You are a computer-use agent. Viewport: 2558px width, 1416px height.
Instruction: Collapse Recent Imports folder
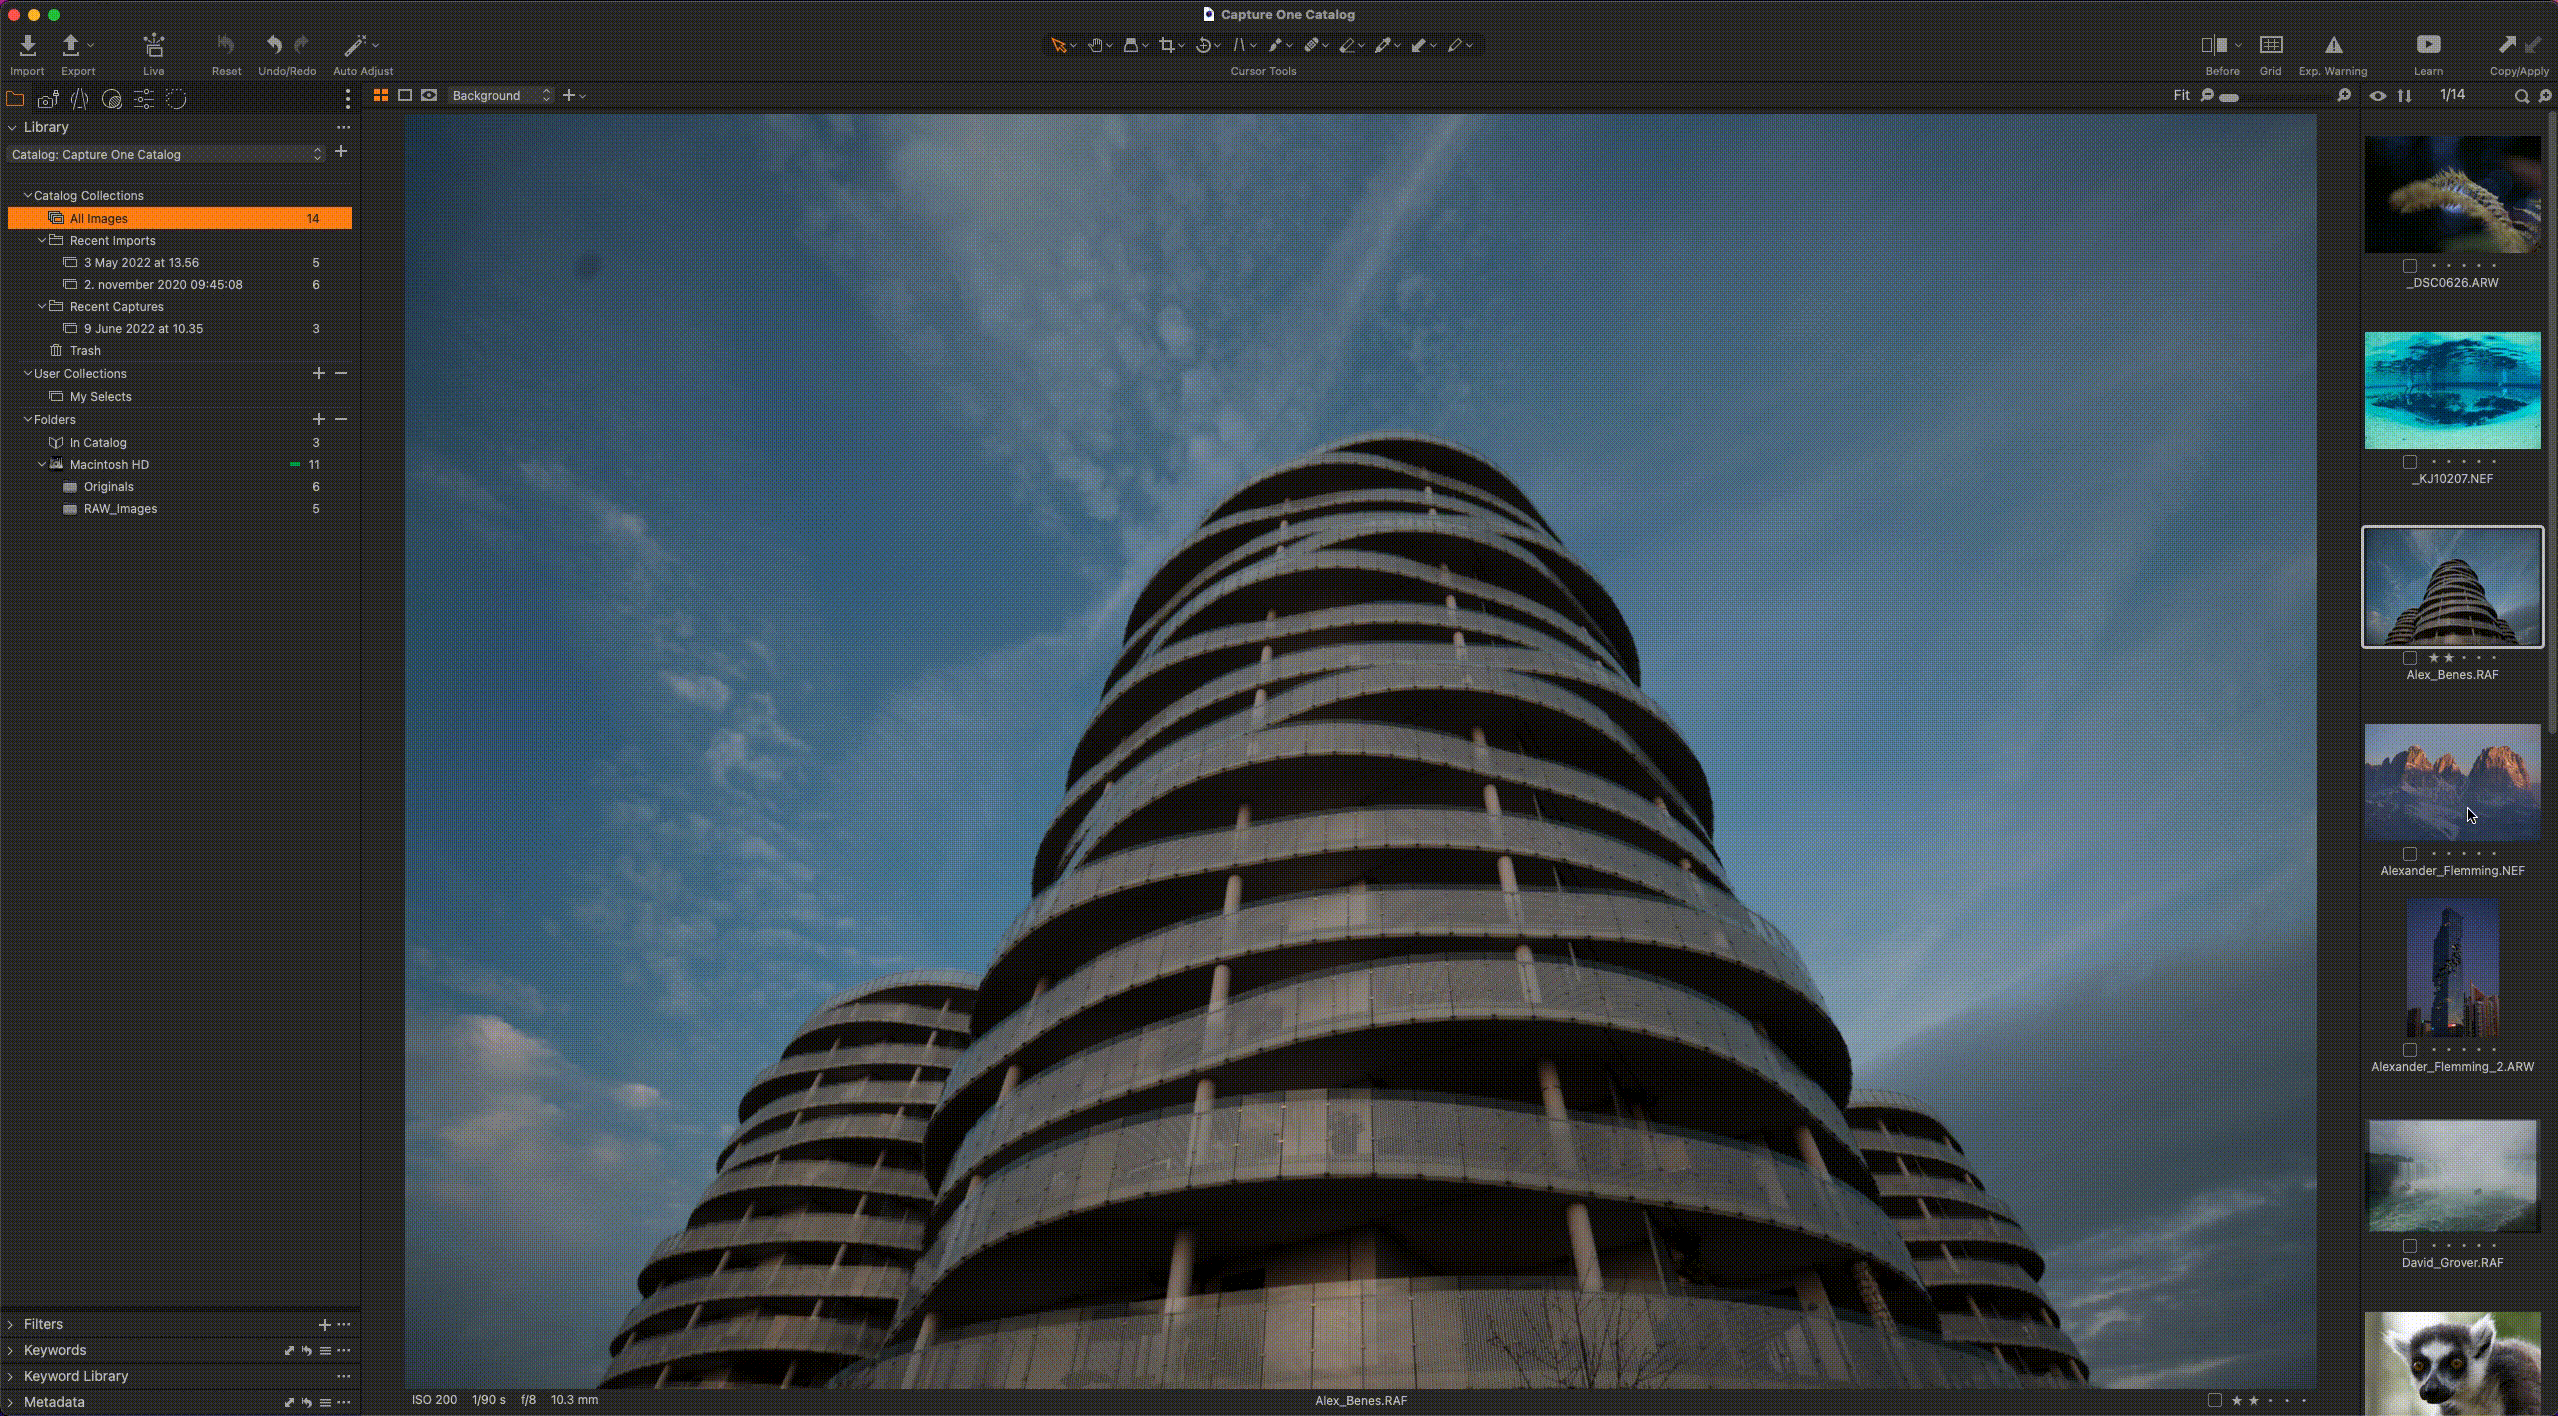(42, 240)
